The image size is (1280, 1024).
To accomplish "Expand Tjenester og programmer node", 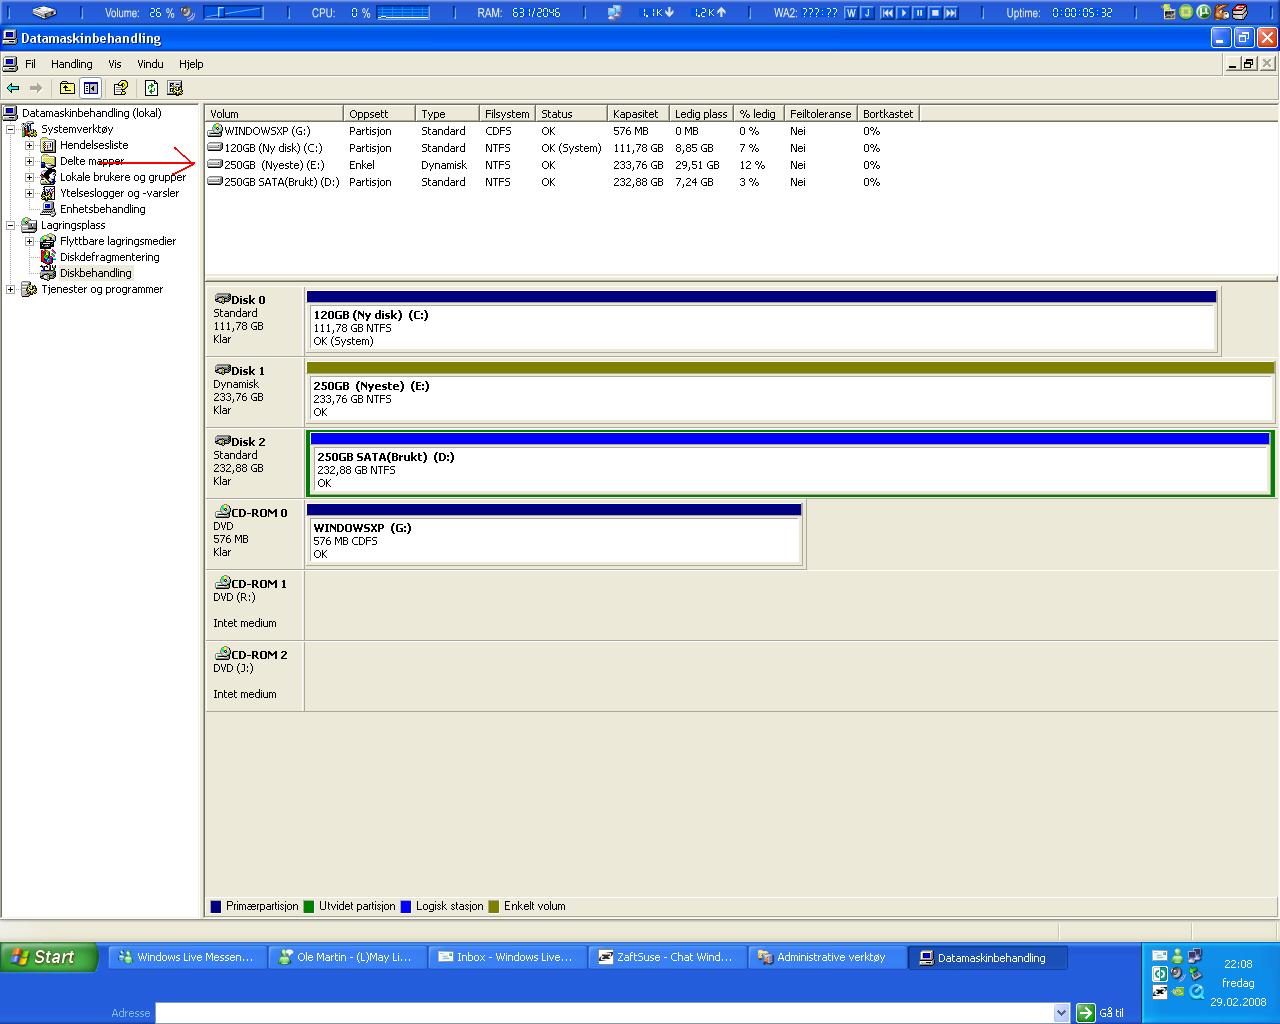I will coord(11,289).
